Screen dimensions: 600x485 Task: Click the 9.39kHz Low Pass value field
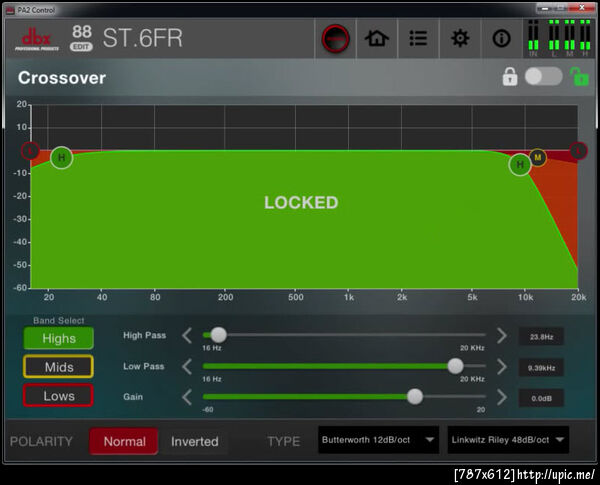541,368
